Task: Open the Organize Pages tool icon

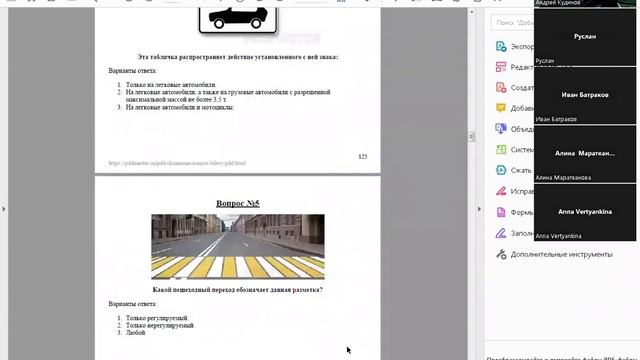Action: pyautogui.click(x=501, y=149)
